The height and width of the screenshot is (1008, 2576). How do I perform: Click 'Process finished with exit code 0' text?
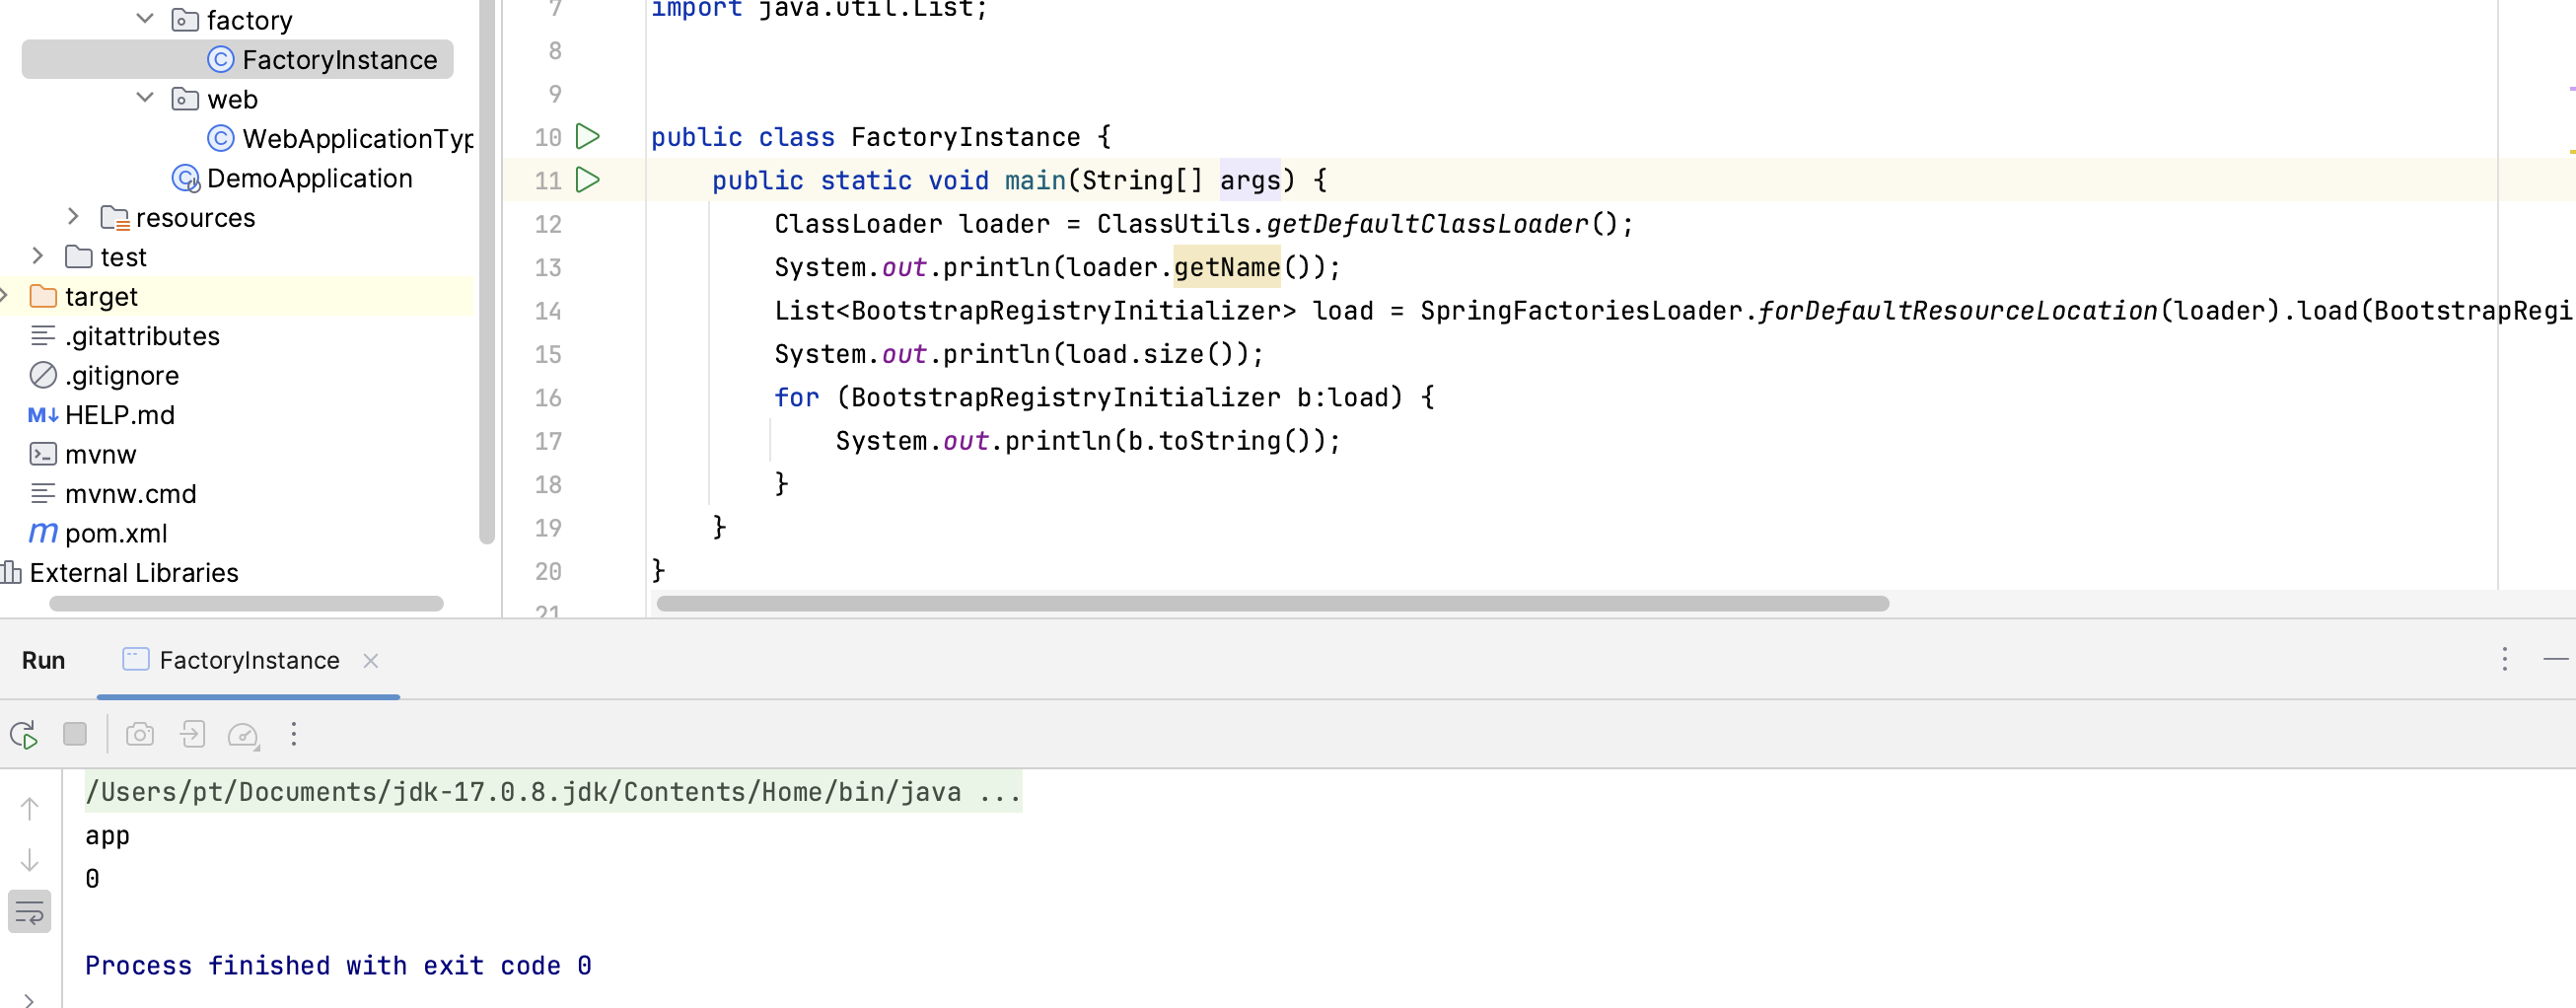(x=338, y=966)
